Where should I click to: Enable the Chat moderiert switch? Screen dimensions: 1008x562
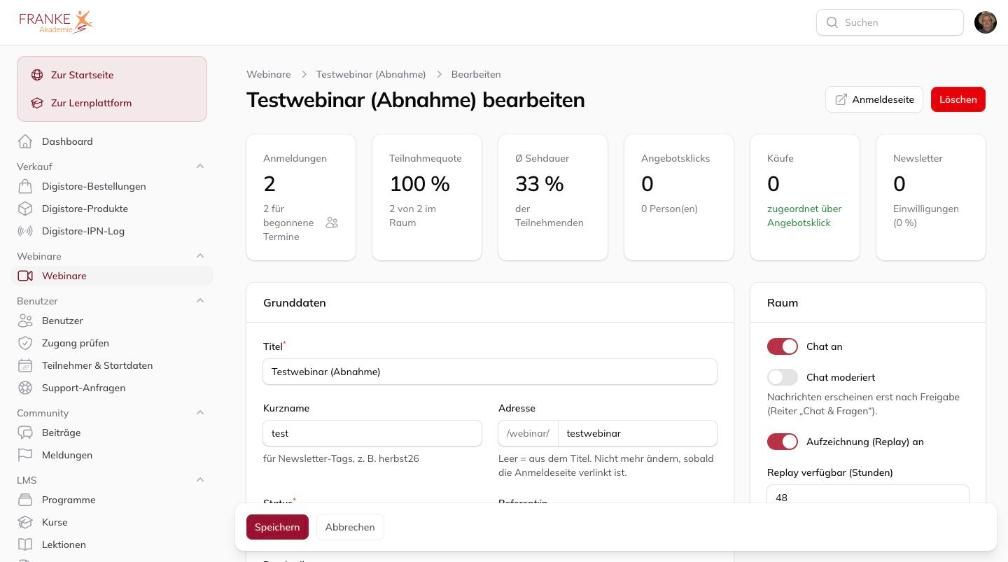(782, 377)
